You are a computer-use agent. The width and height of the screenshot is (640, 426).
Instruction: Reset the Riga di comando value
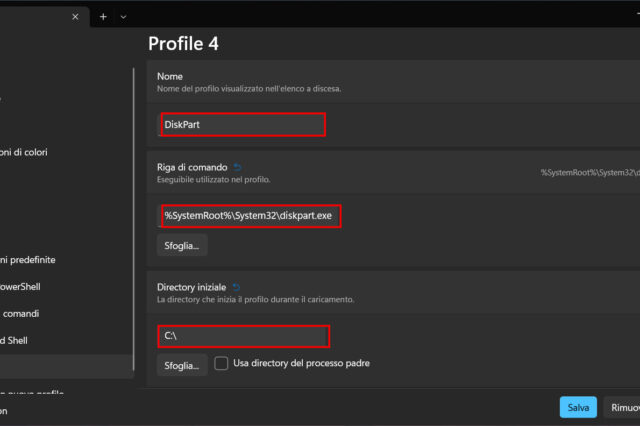[237, 167]
